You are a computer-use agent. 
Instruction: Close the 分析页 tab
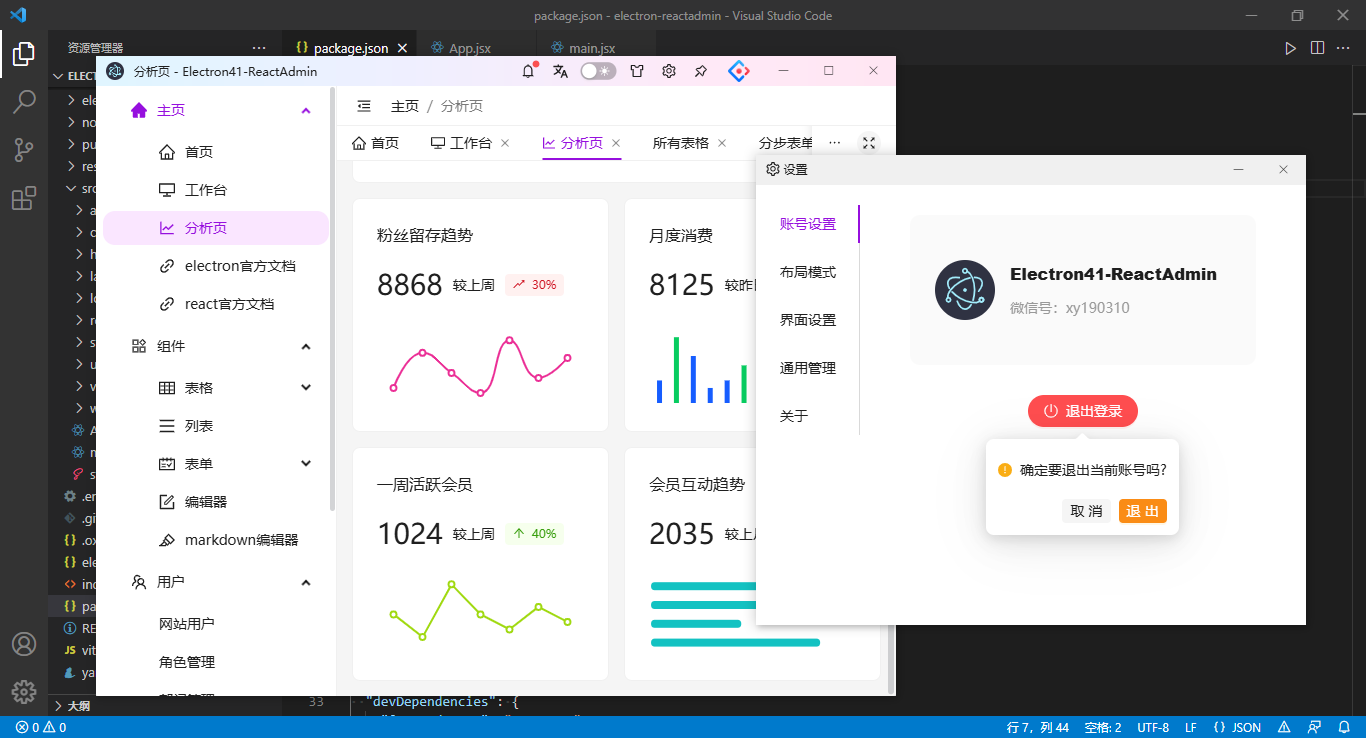click(x=616, y=143)
